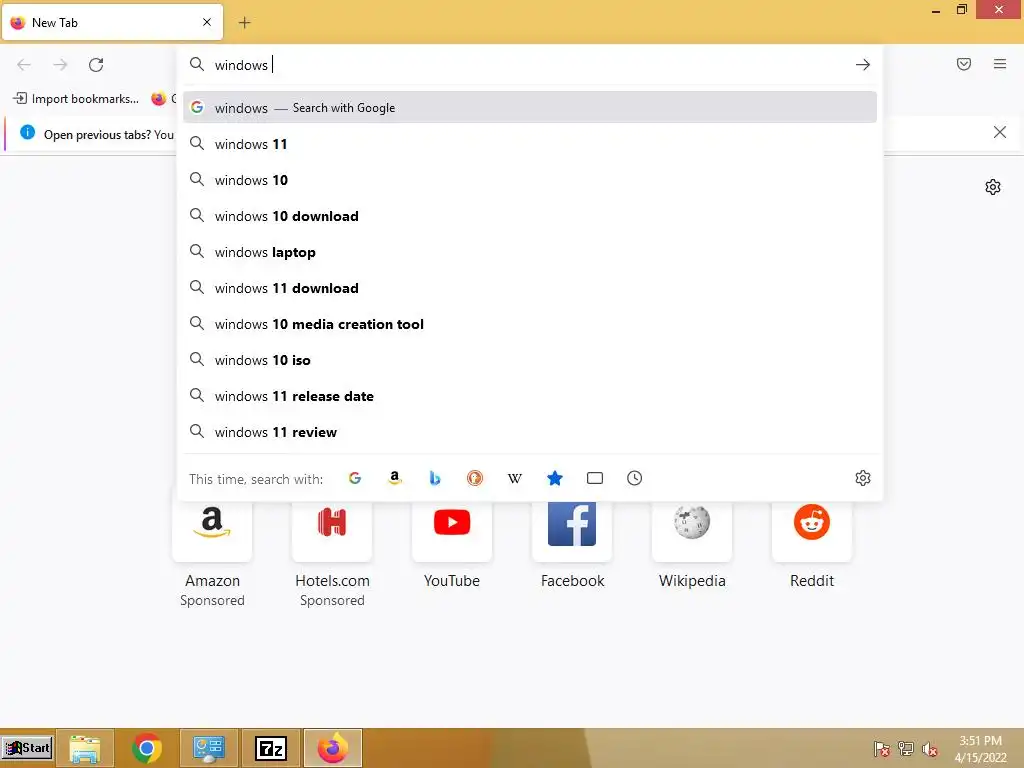This screenshot has width=1024, height=768.
Task: Choose the 'windows 10' suggestion
Action: [530, 180]
